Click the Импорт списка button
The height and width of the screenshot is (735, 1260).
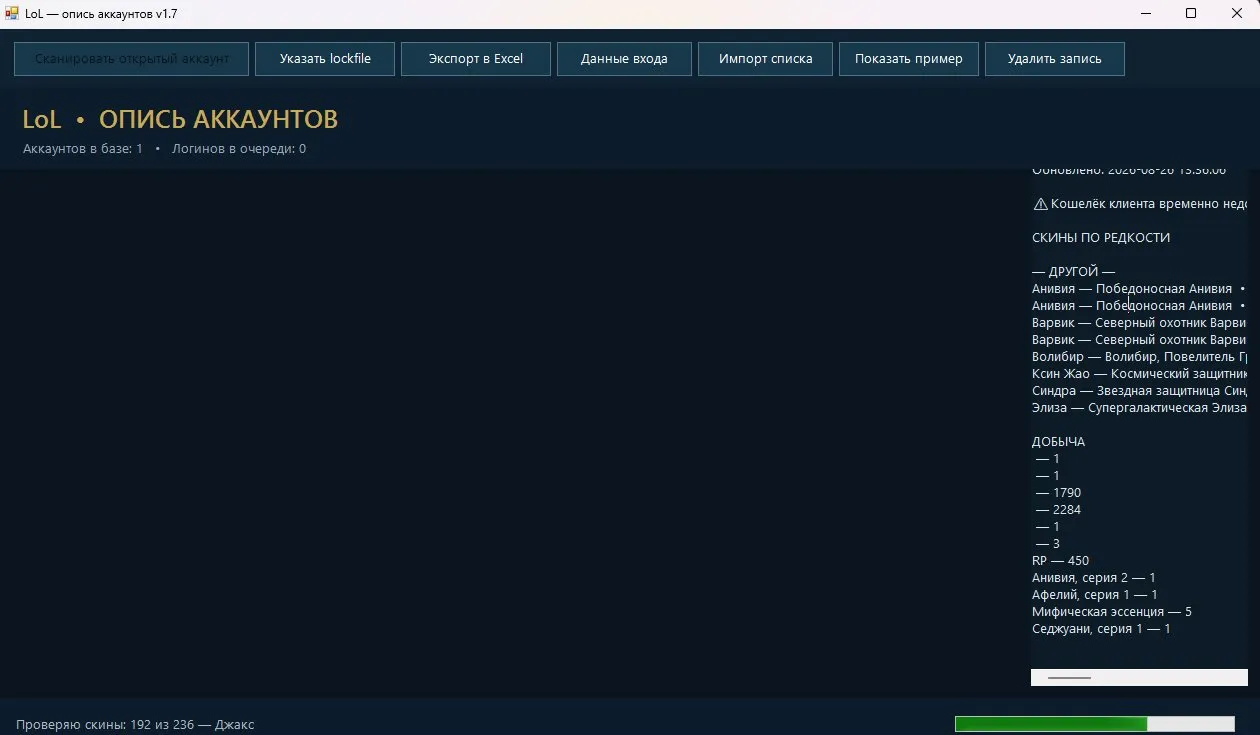point(766,59)
